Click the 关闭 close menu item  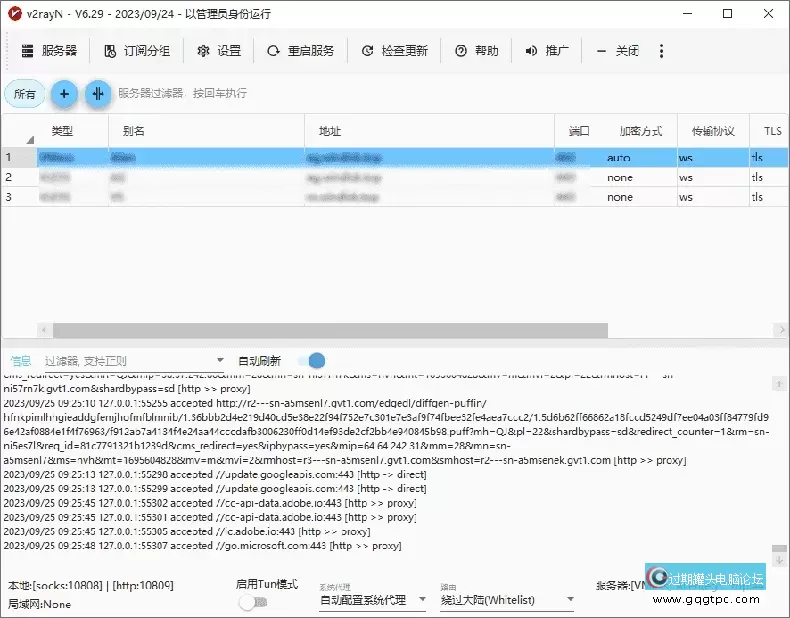point(617,51)
